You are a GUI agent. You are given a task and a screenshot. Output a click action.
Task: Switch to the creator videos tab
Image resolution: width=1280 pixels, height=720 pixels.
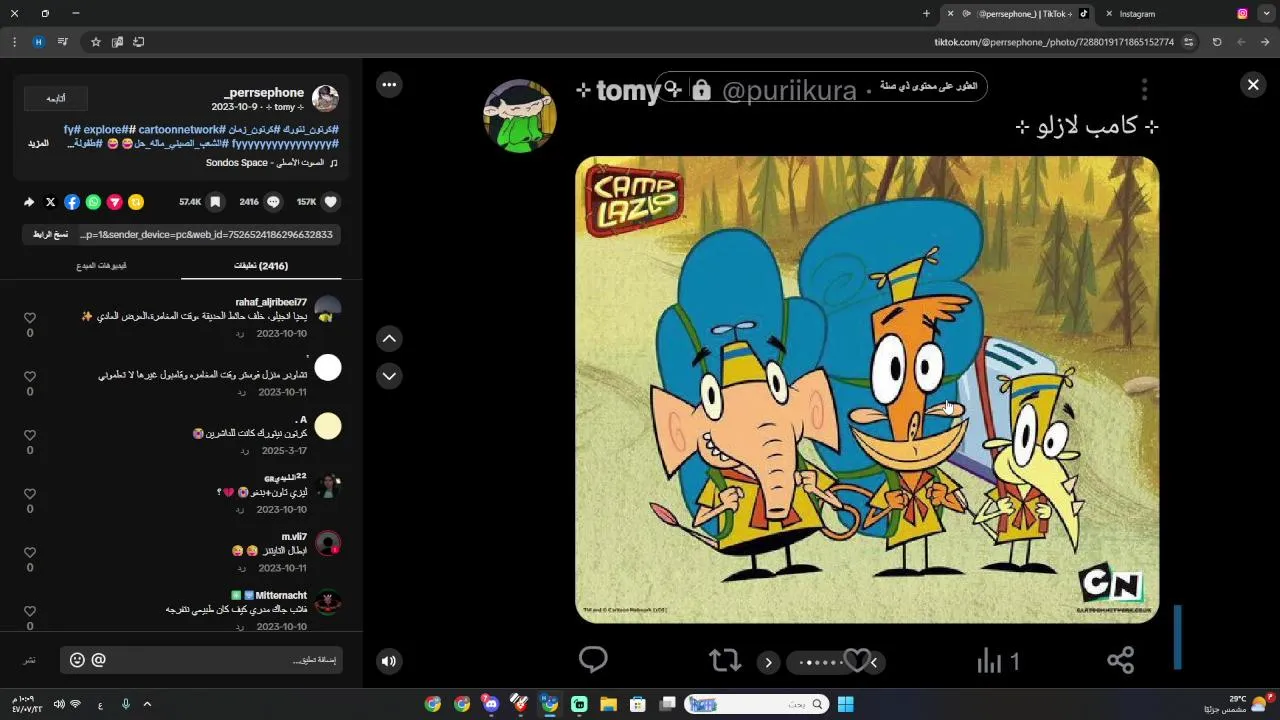tap(101, 266)
